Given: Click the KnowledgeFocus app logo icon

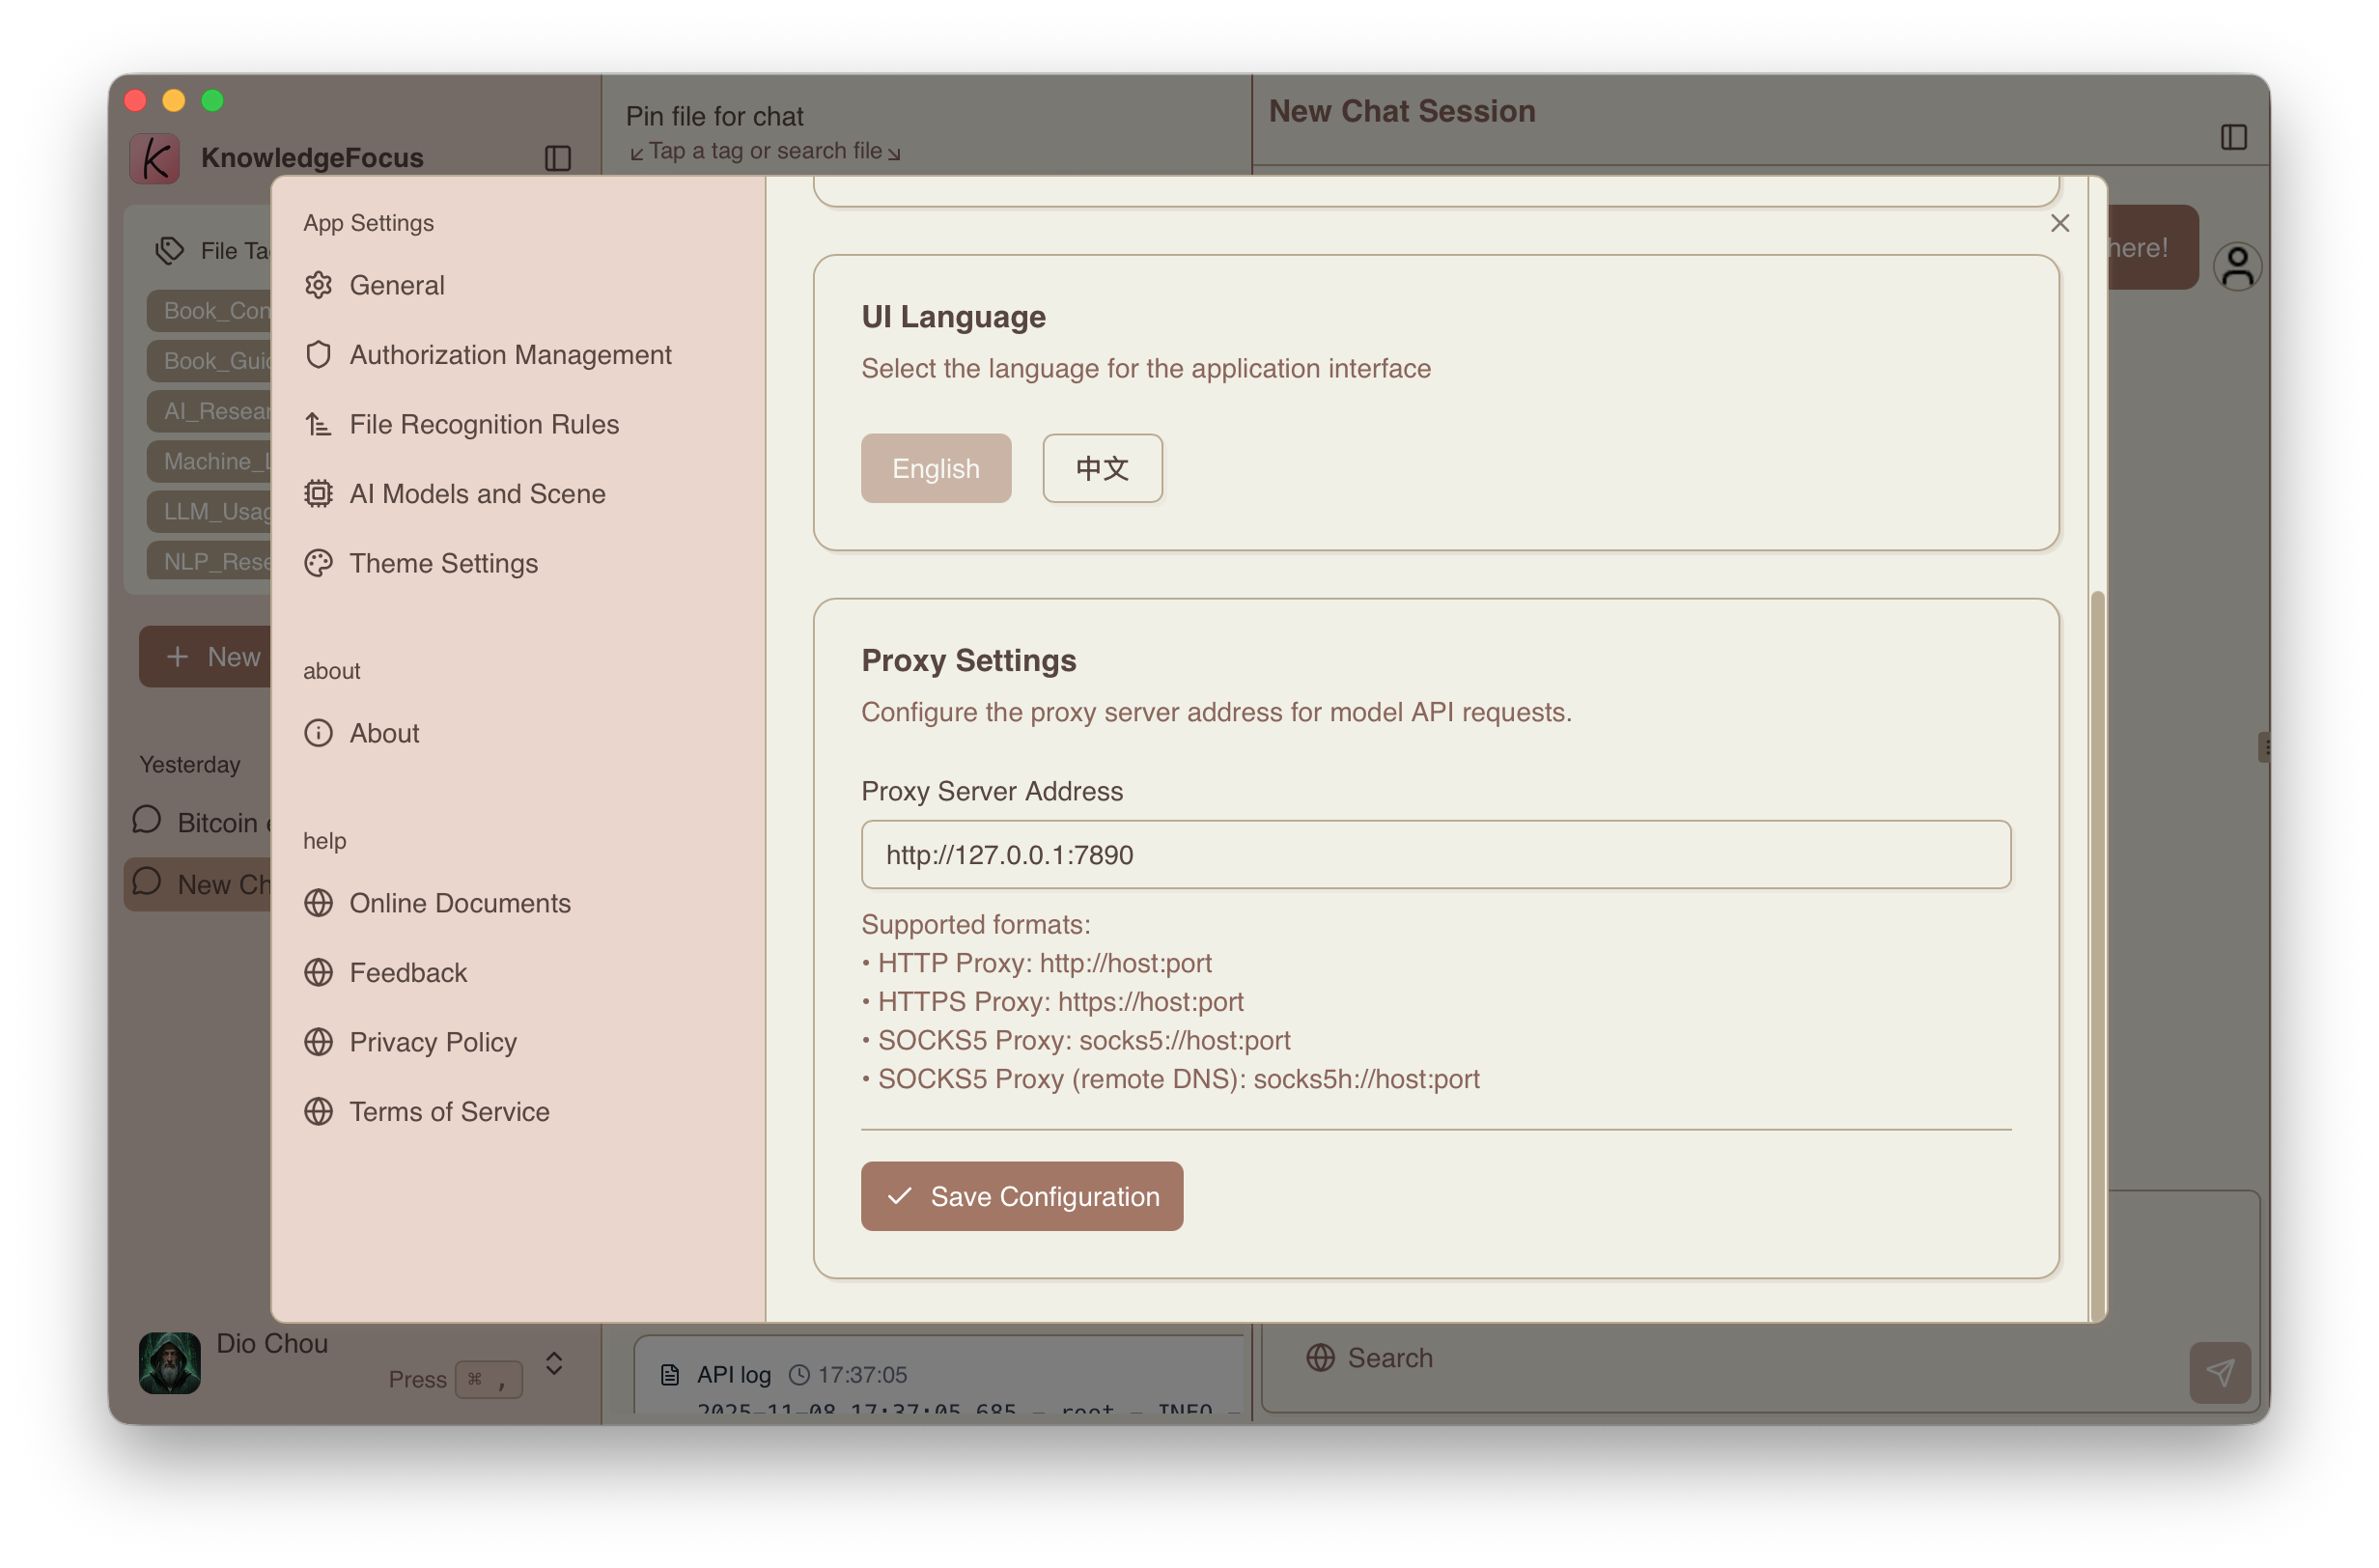Looking at the screenshot, I should coord(154,158).
